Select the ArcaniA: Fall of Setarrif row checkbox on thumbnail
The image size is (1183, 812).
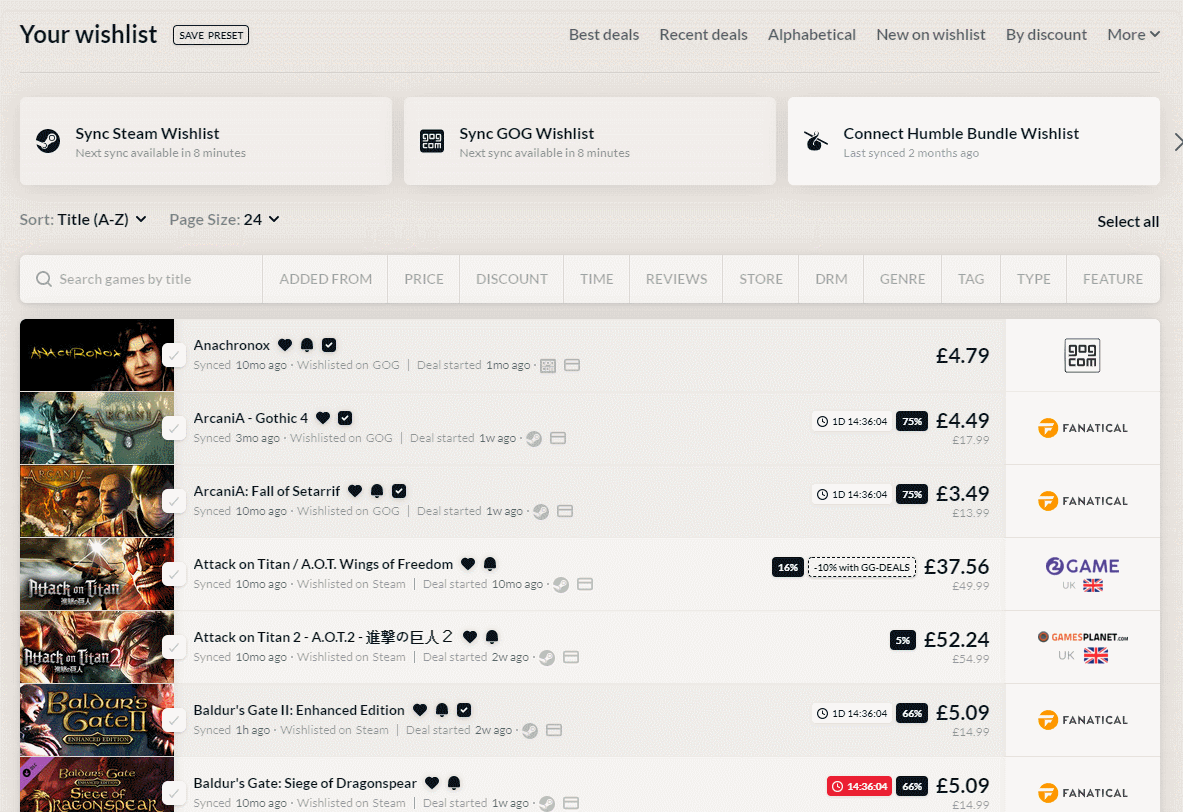coord(174,501)
